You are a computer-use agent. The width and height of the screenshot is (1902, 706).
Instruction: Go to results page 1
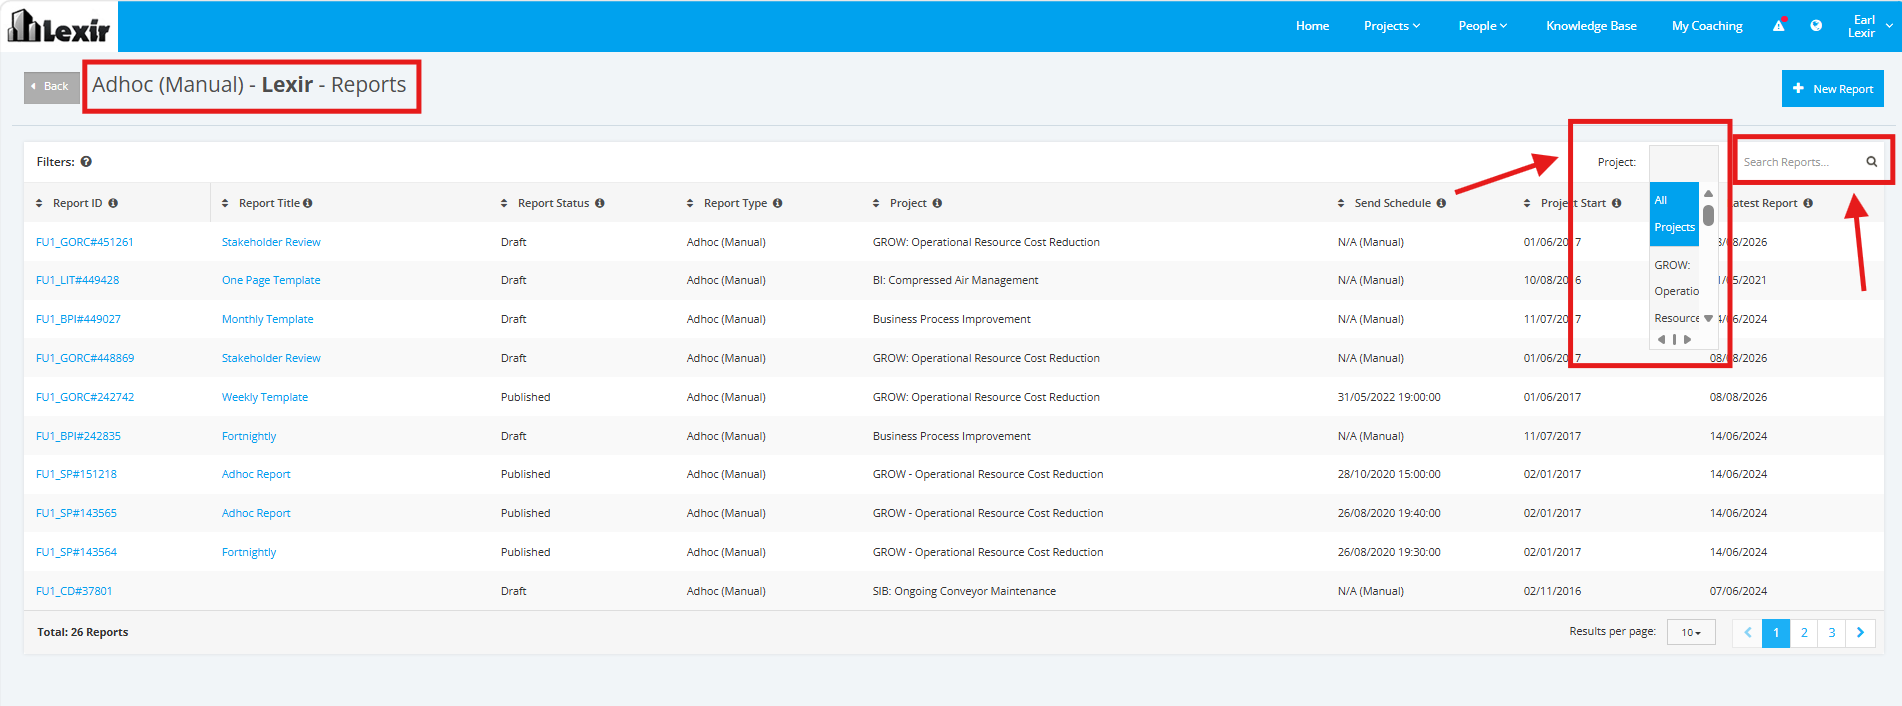tap(1776, 633)
